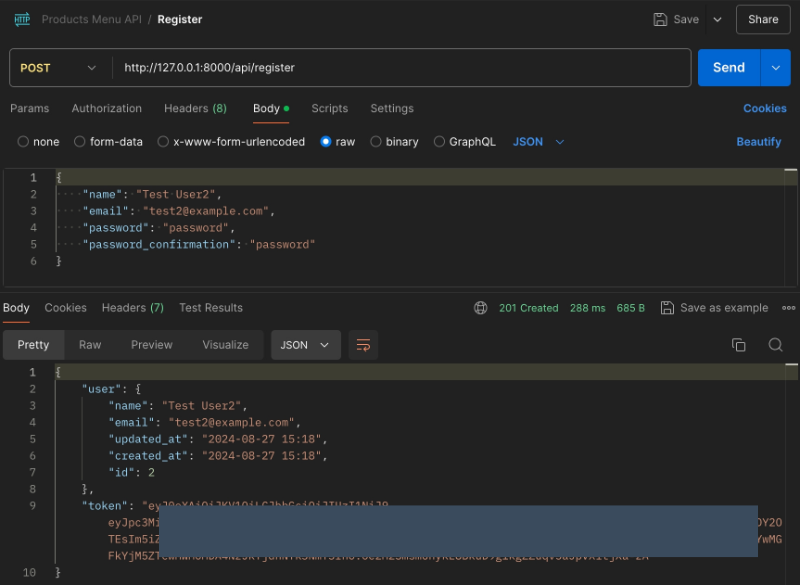The image size is (800, 585).
Task: Click the request URL input field
Action: (x=400, y=68)
